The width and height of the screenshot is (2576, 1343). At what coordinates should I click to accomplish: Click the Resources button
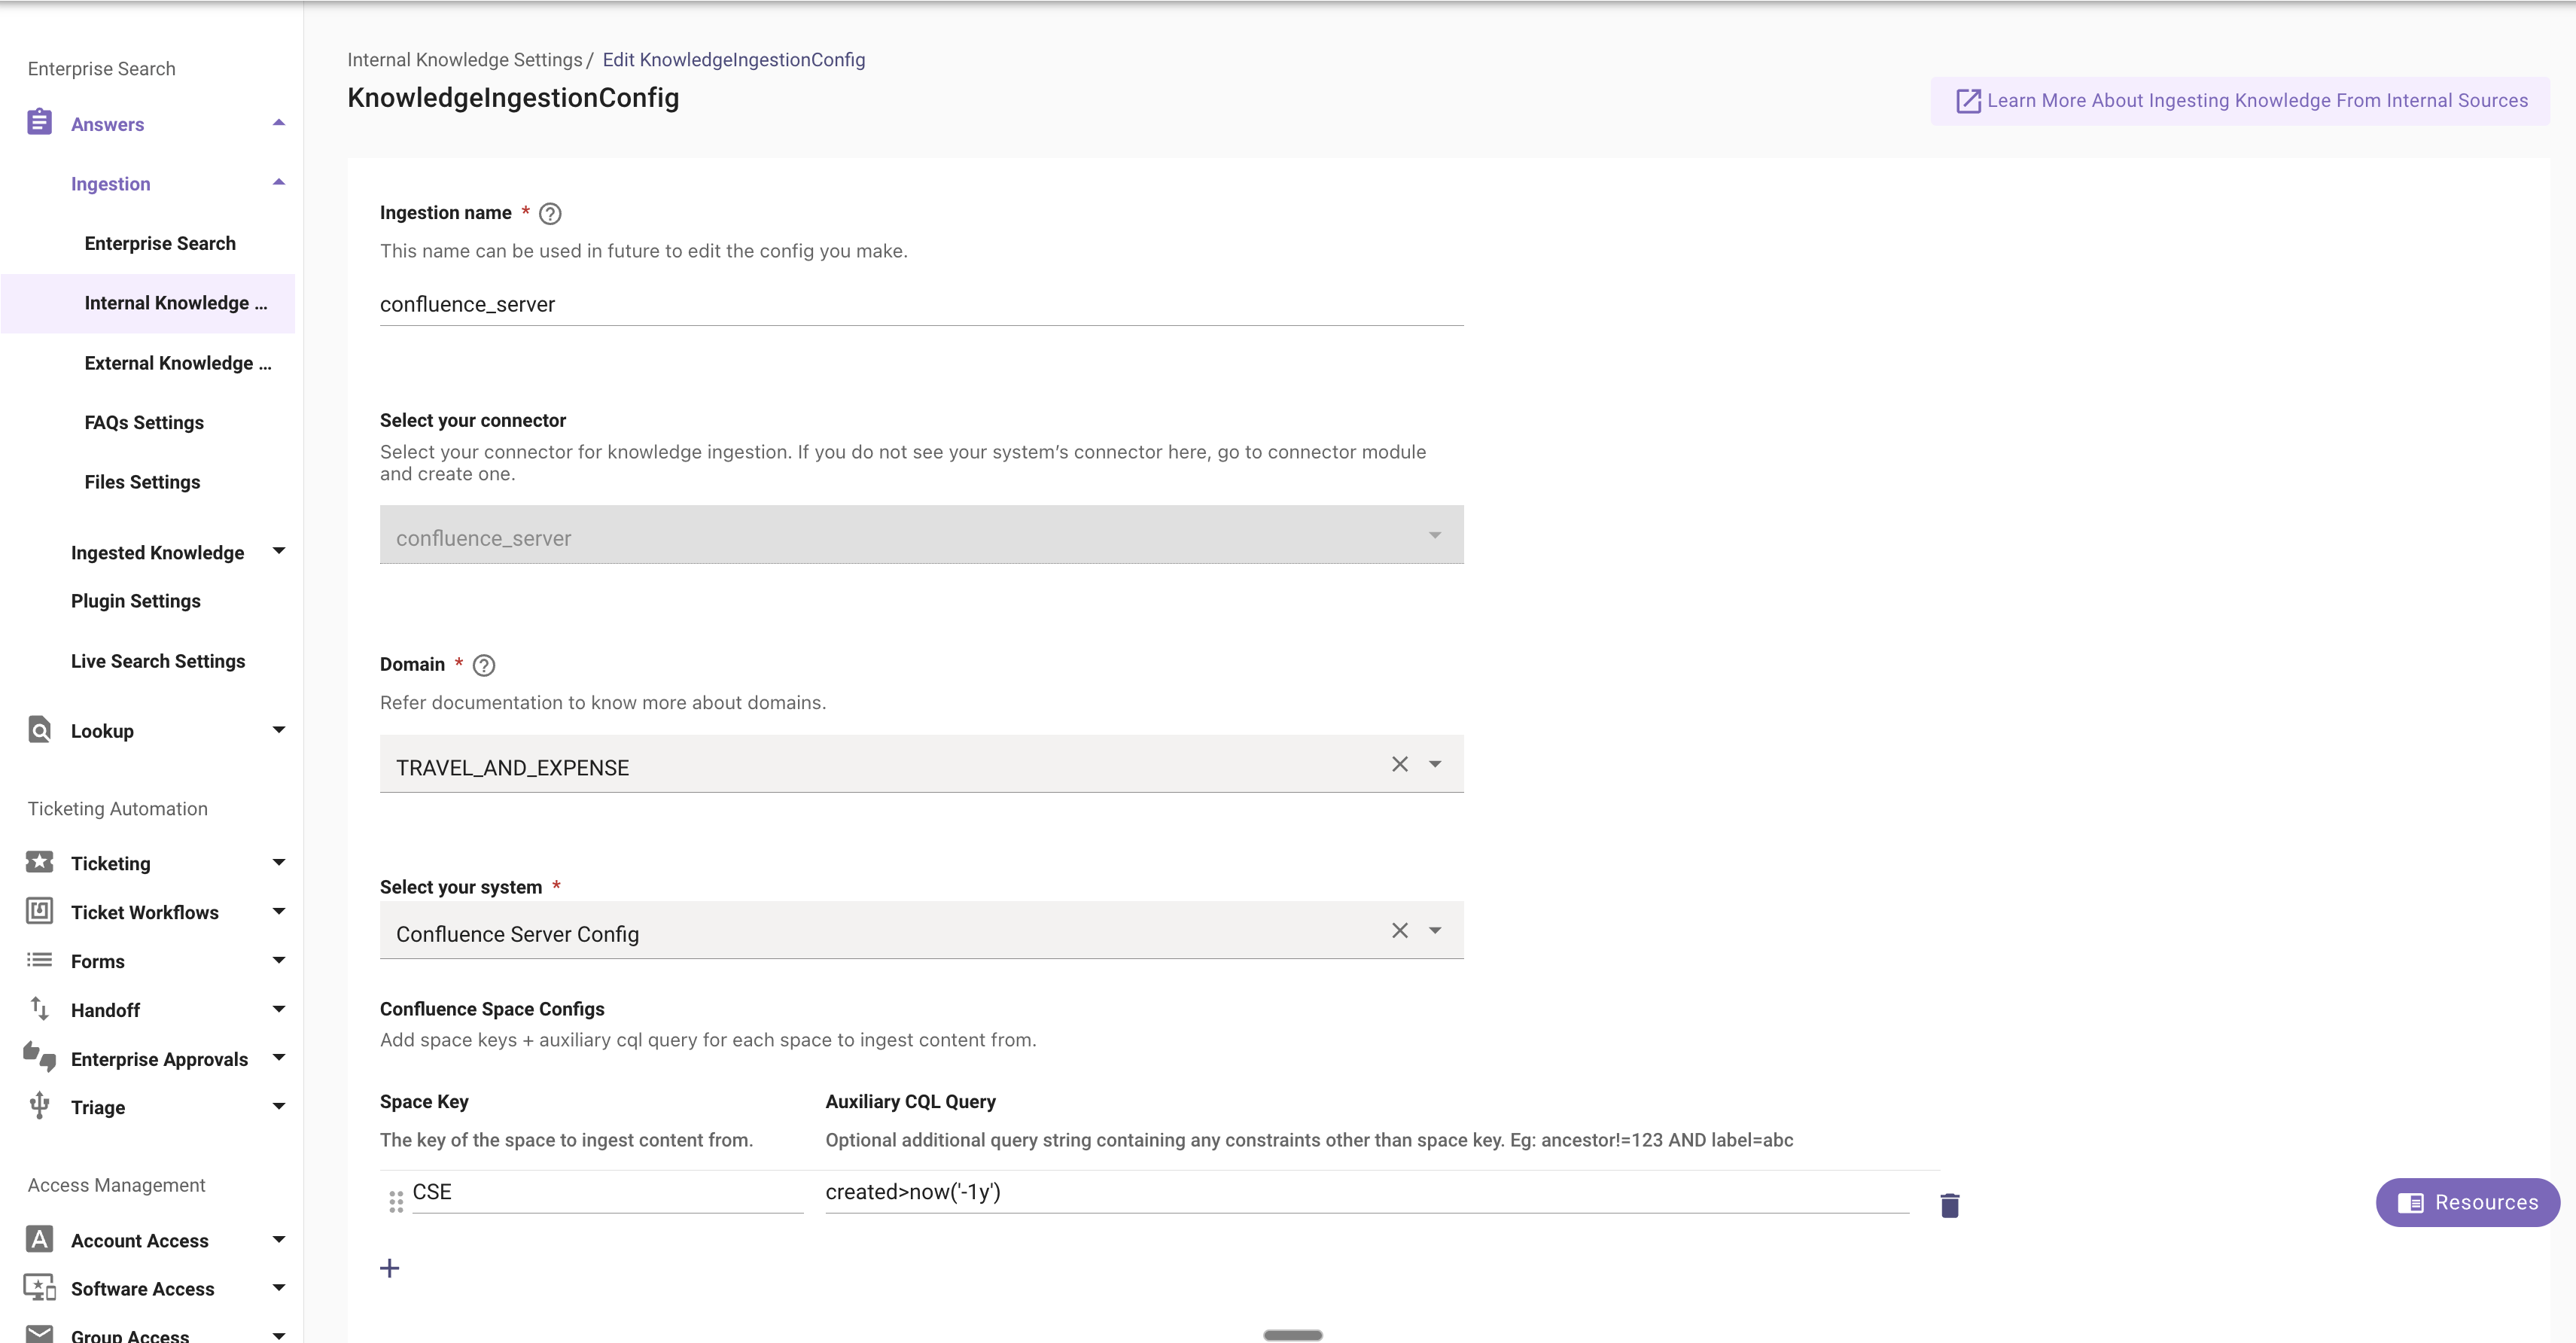pyautogui.click(x=2467, y=1202)
